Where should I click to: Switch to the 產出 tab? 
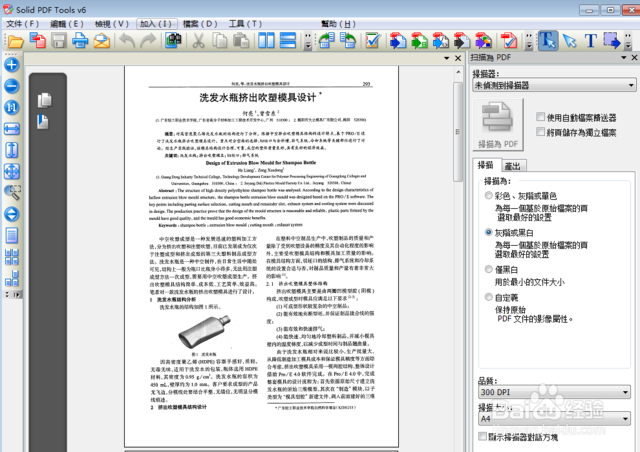click(512, 166)
